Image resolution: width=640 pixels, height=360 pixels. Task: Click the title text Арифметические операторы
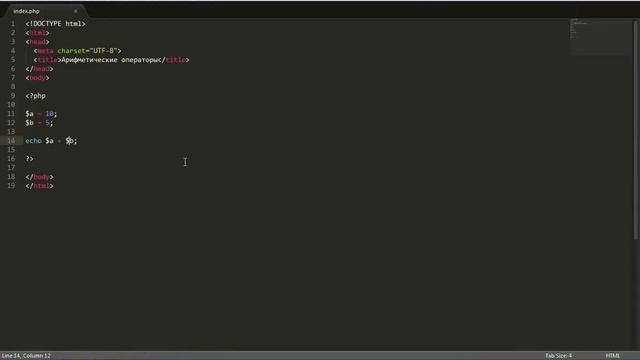(x=109, y=60)
